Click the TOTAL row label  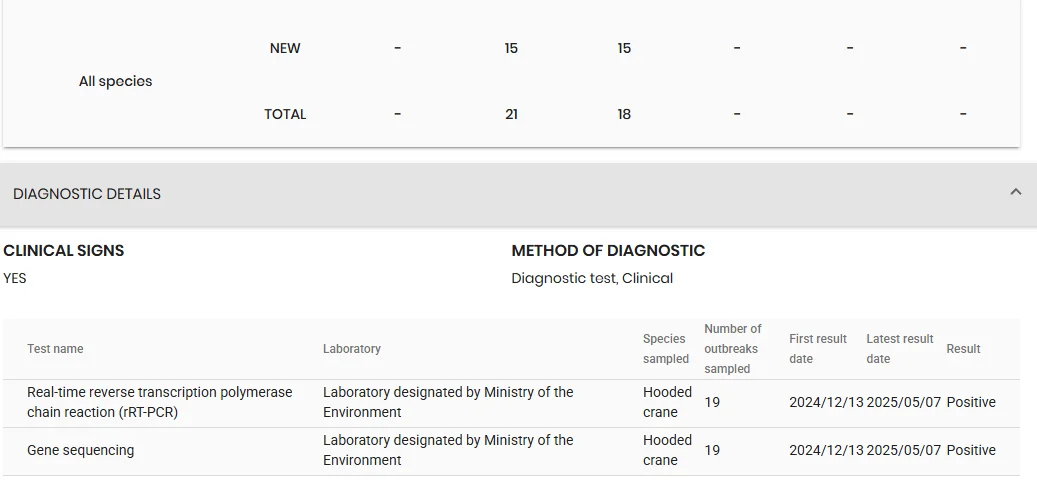[285, 114]
